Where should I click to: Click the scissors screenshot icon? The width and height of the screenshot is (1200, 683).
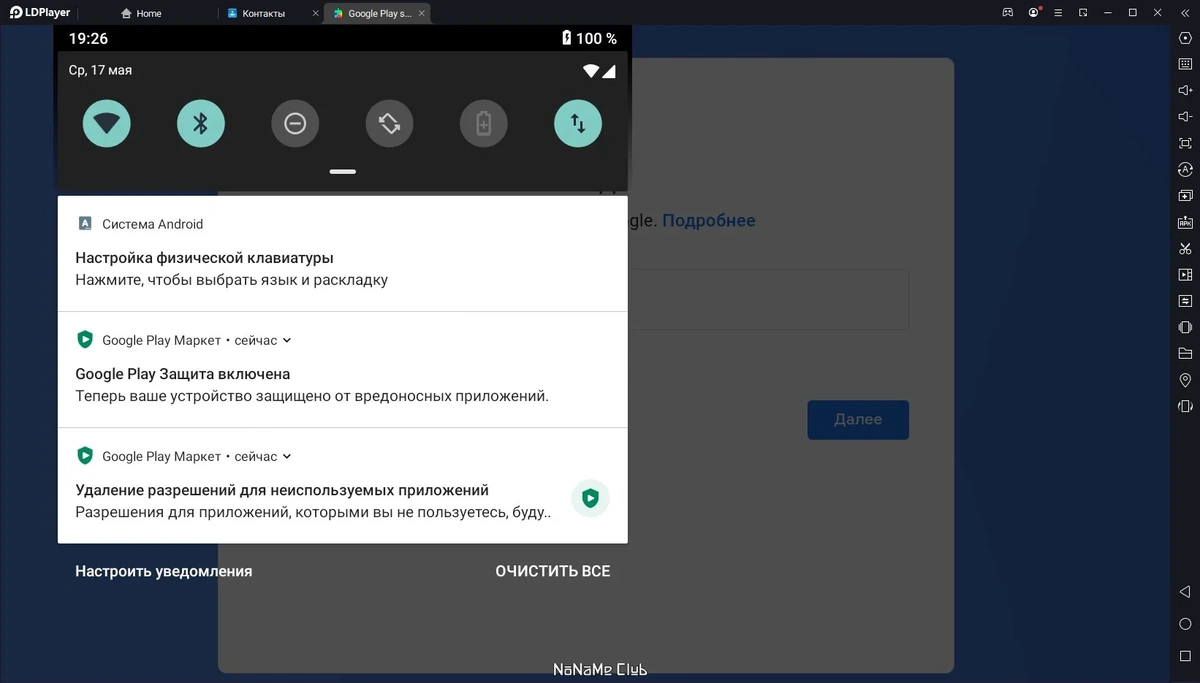pyautogui.click(x=1185, y=248)
